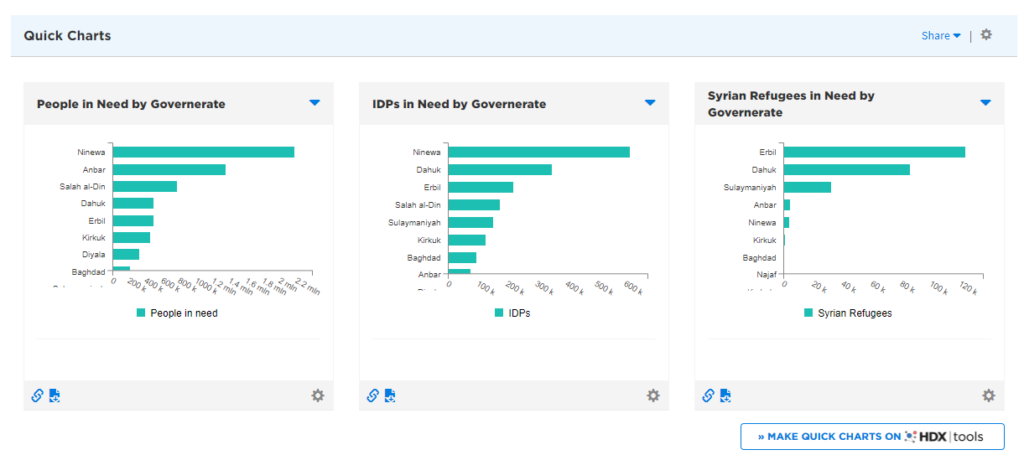Toggle the People in need legend series
The height and width of the screenshot is (455, 1024).
click(x=177, y=313)
